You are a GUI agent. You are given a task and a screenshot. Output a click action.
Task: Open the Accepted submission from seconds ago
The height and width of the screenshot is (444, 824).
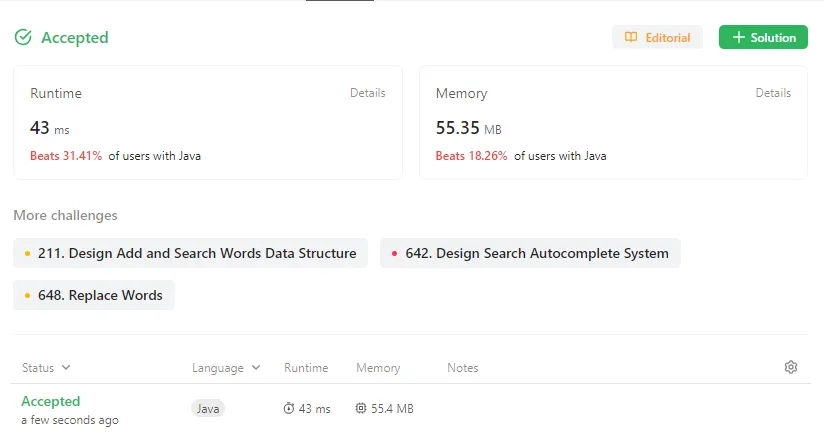pyautogui.click(x=50, y=401)
